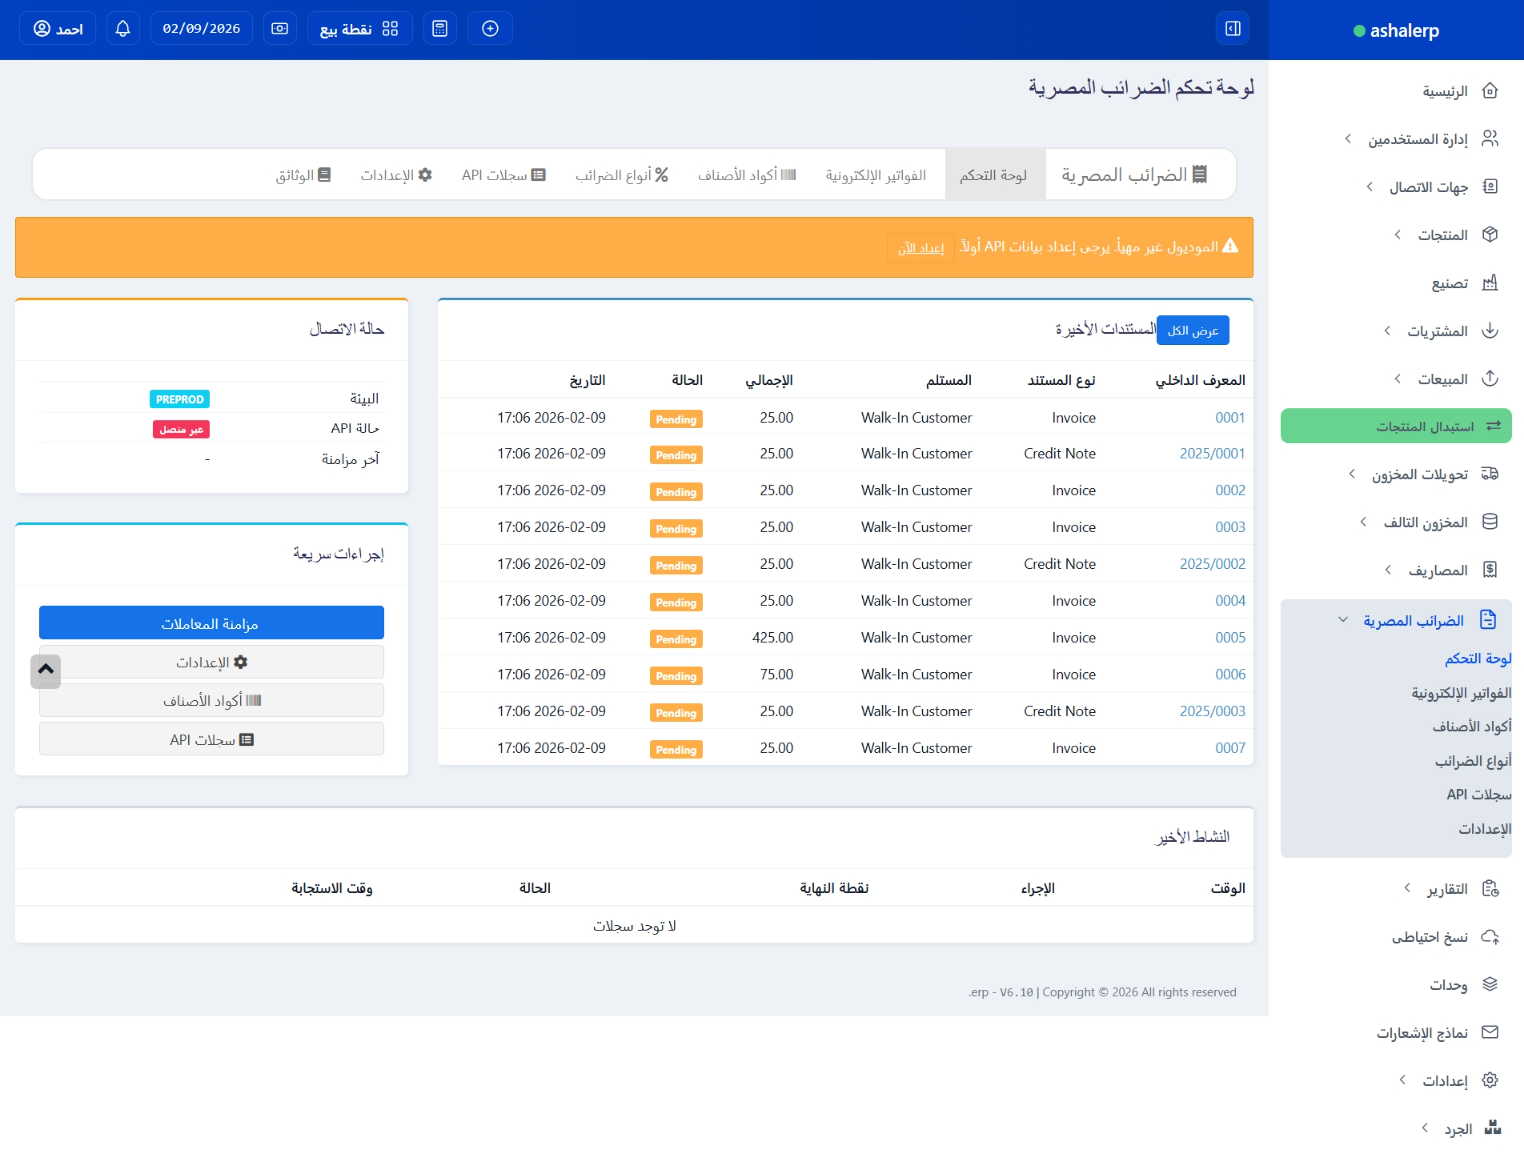Expand إدارة المستخدمين sidebar menu
This screenshot has width=1524, height=1158.
[x=1418, y=139]
